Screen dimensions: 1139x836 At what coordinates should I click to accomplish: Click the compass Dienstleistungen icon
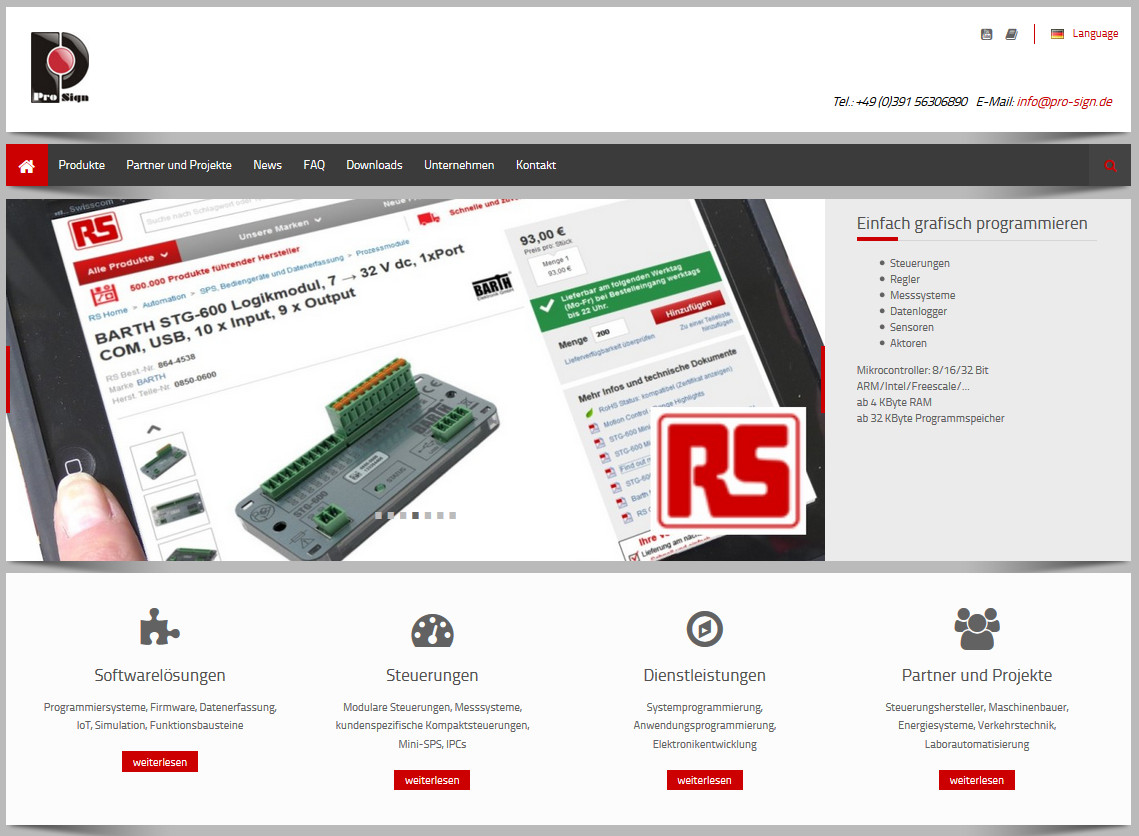click(705, 629)
